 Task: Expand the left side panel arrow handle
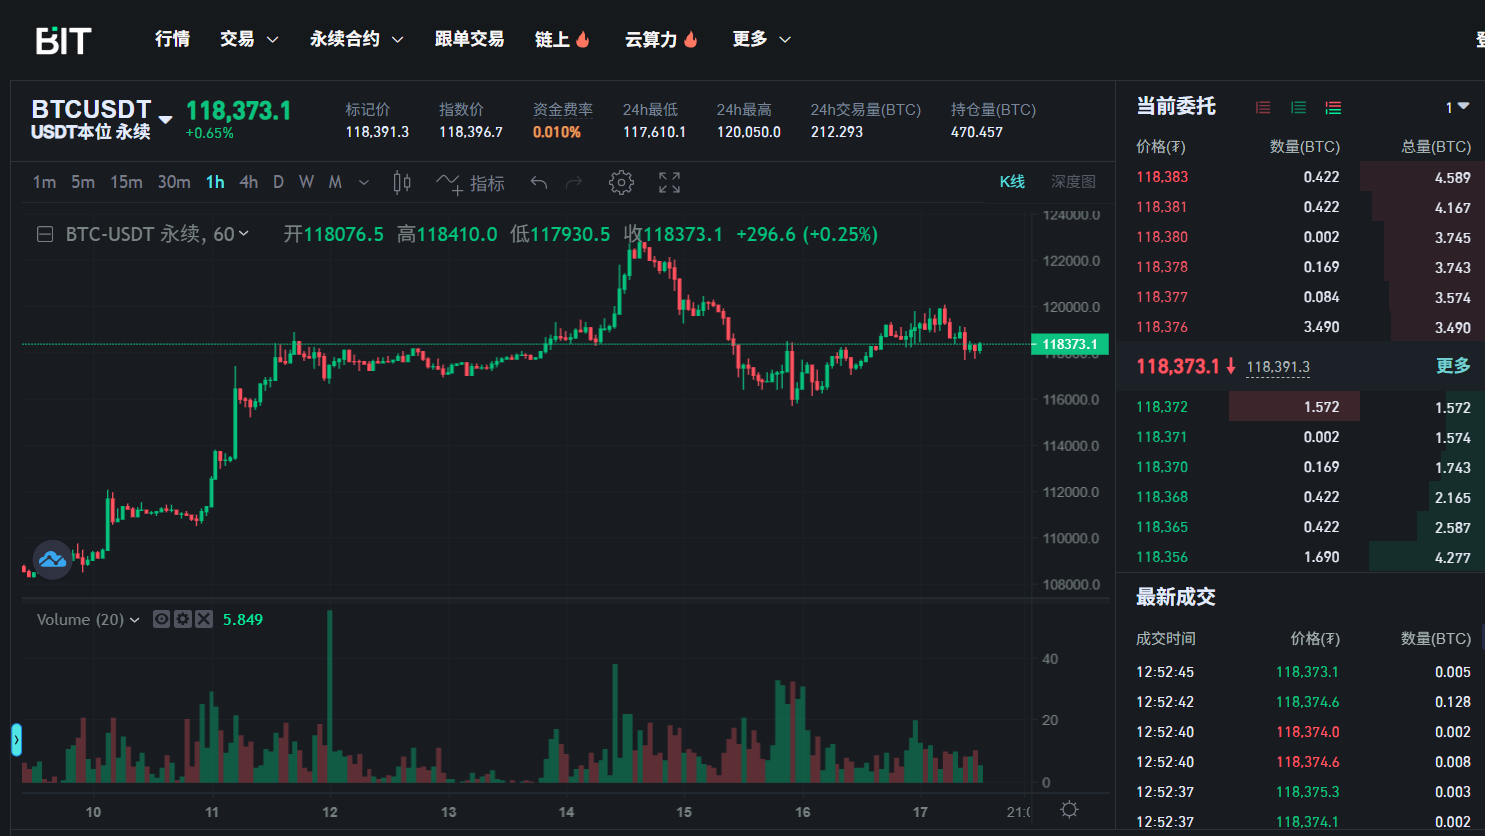[x=16, y=740]
